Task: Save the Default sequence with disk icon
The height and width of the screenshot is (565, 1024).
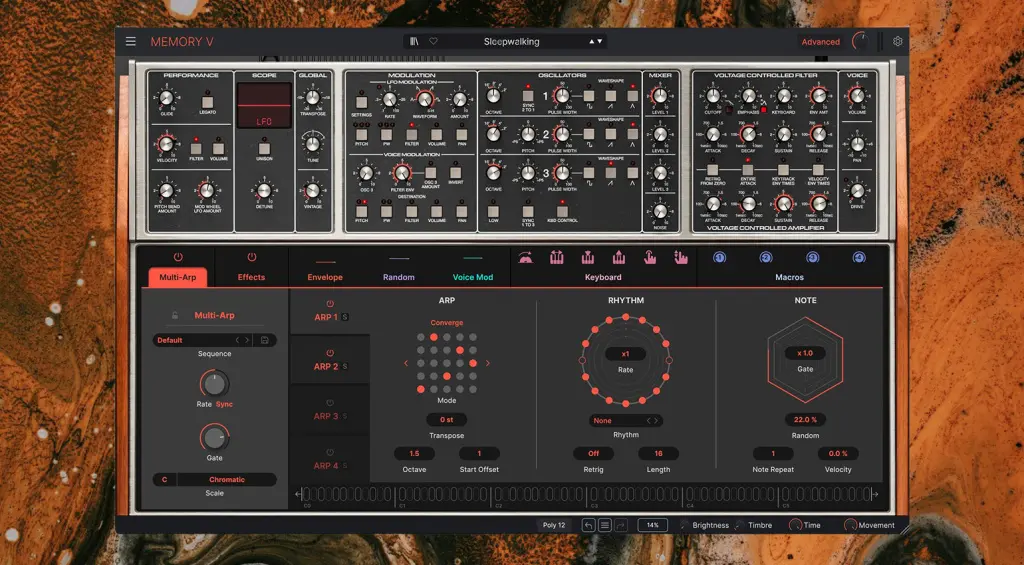Action: point(264,340)
